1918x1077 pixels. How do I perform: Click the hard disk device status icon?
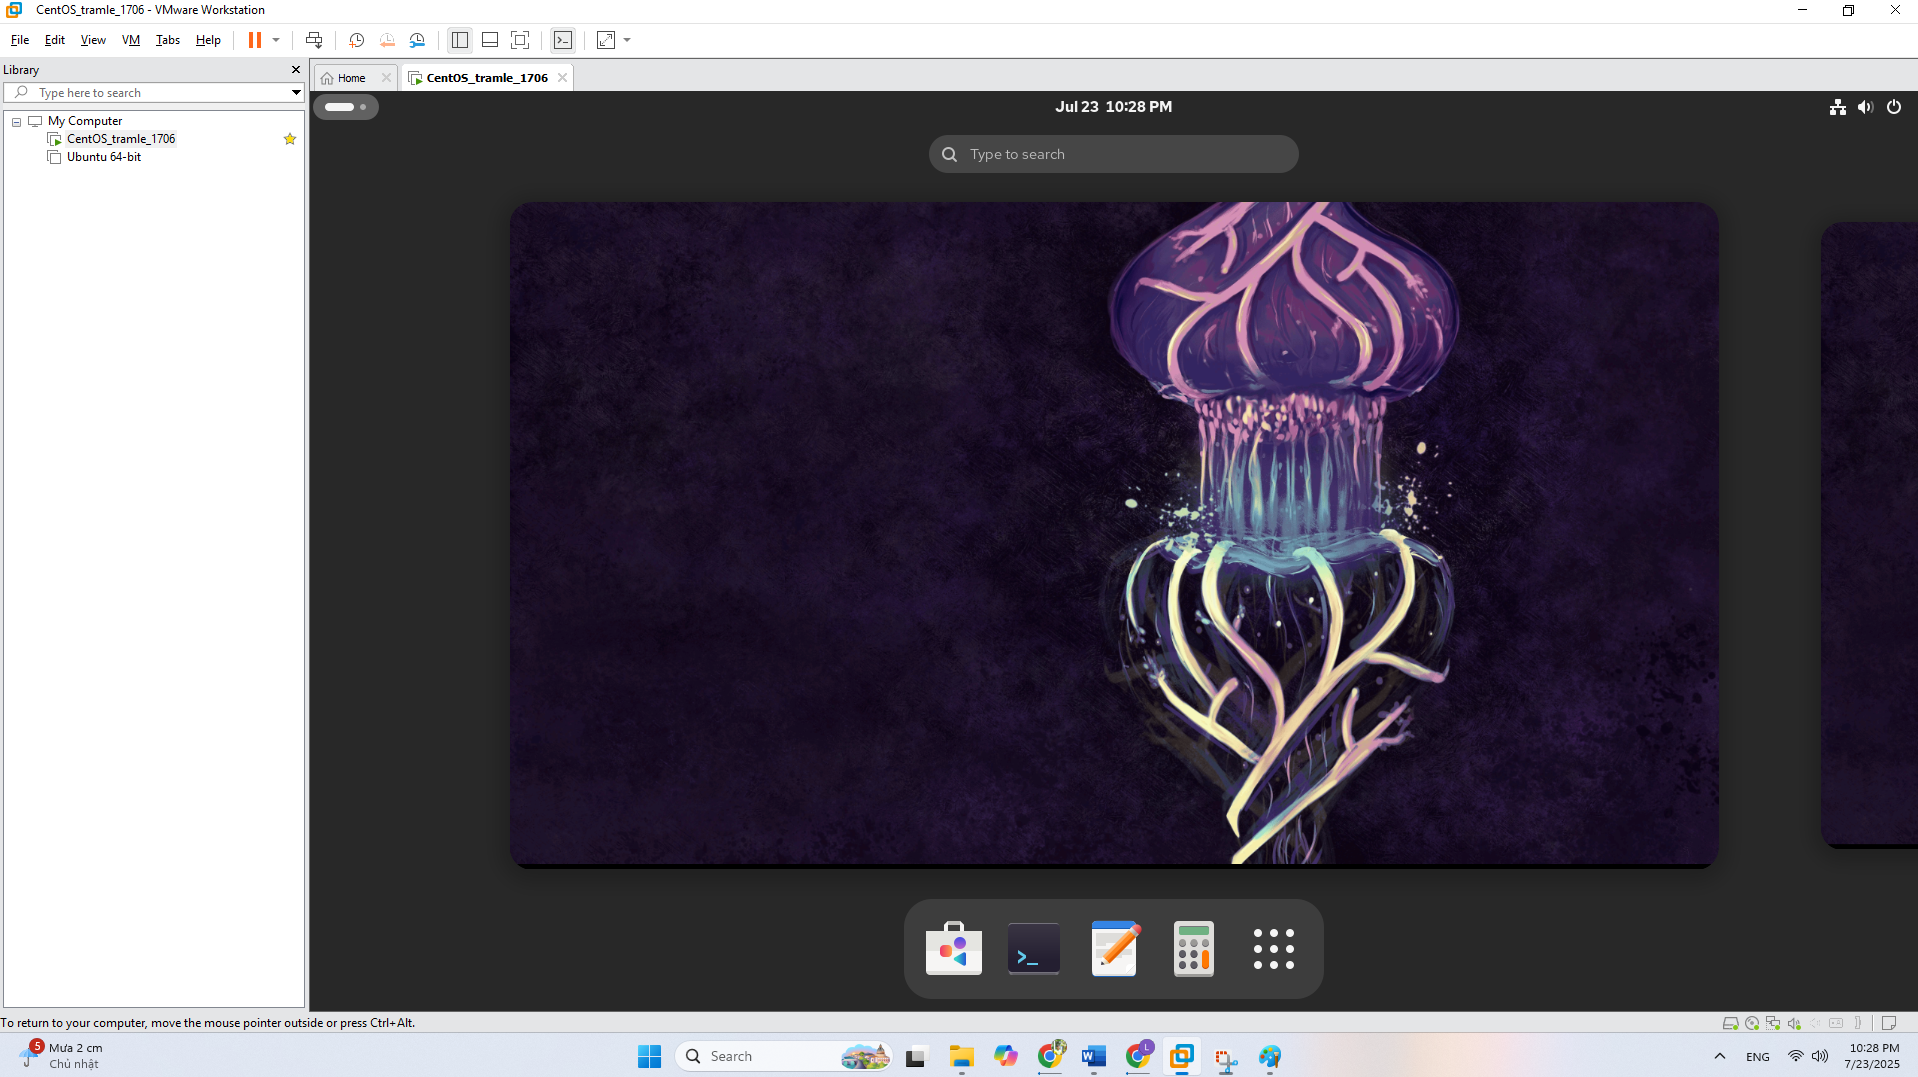[x=1730, y=1023]
